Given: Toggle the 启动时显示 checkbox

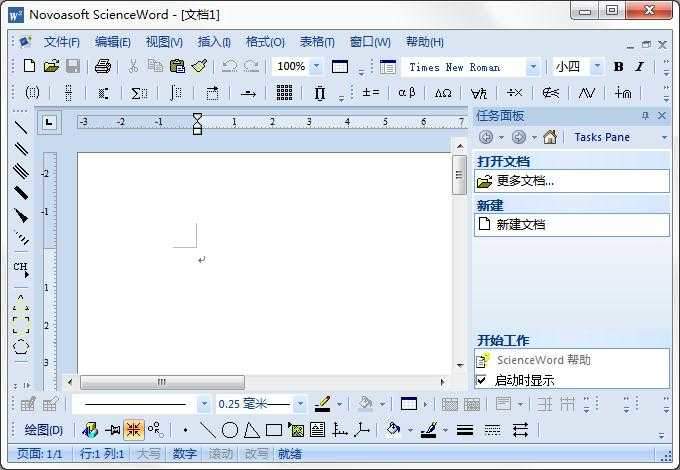Looking at the screenshot, I should click(482, 380).
